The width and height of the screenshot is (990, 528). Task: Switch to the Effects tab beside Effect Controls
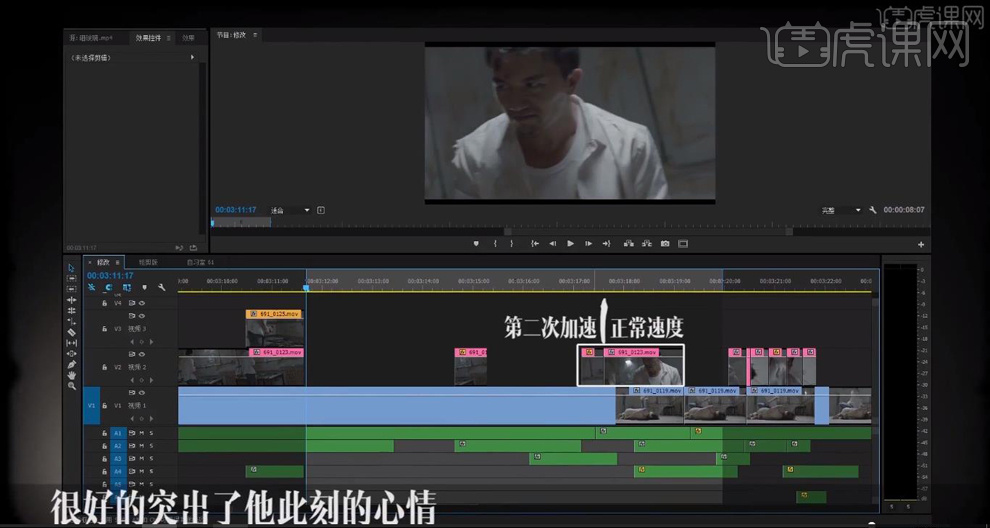[x=188, y=38]
